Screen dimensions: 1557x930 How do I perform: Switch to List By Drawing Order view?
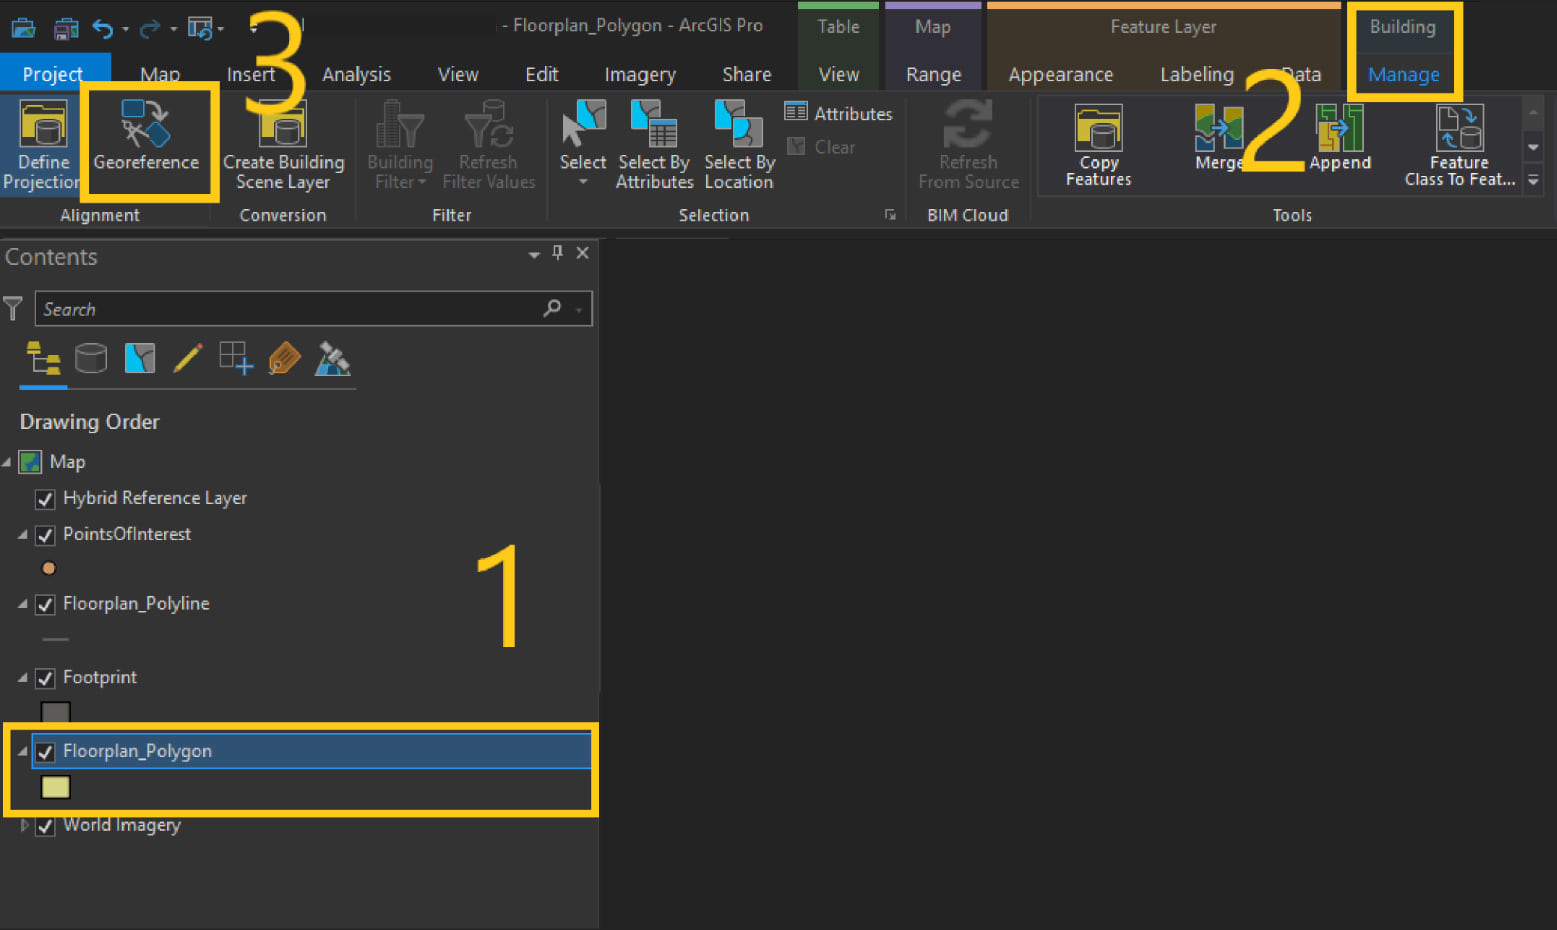click(43, 358)
